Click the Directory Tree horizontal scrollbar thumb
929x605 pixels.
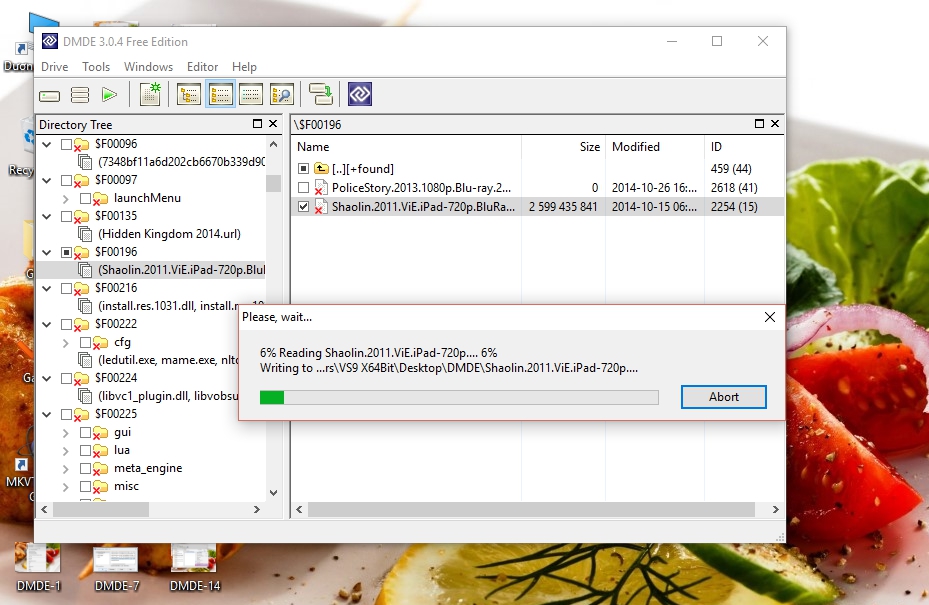[101, 510]
